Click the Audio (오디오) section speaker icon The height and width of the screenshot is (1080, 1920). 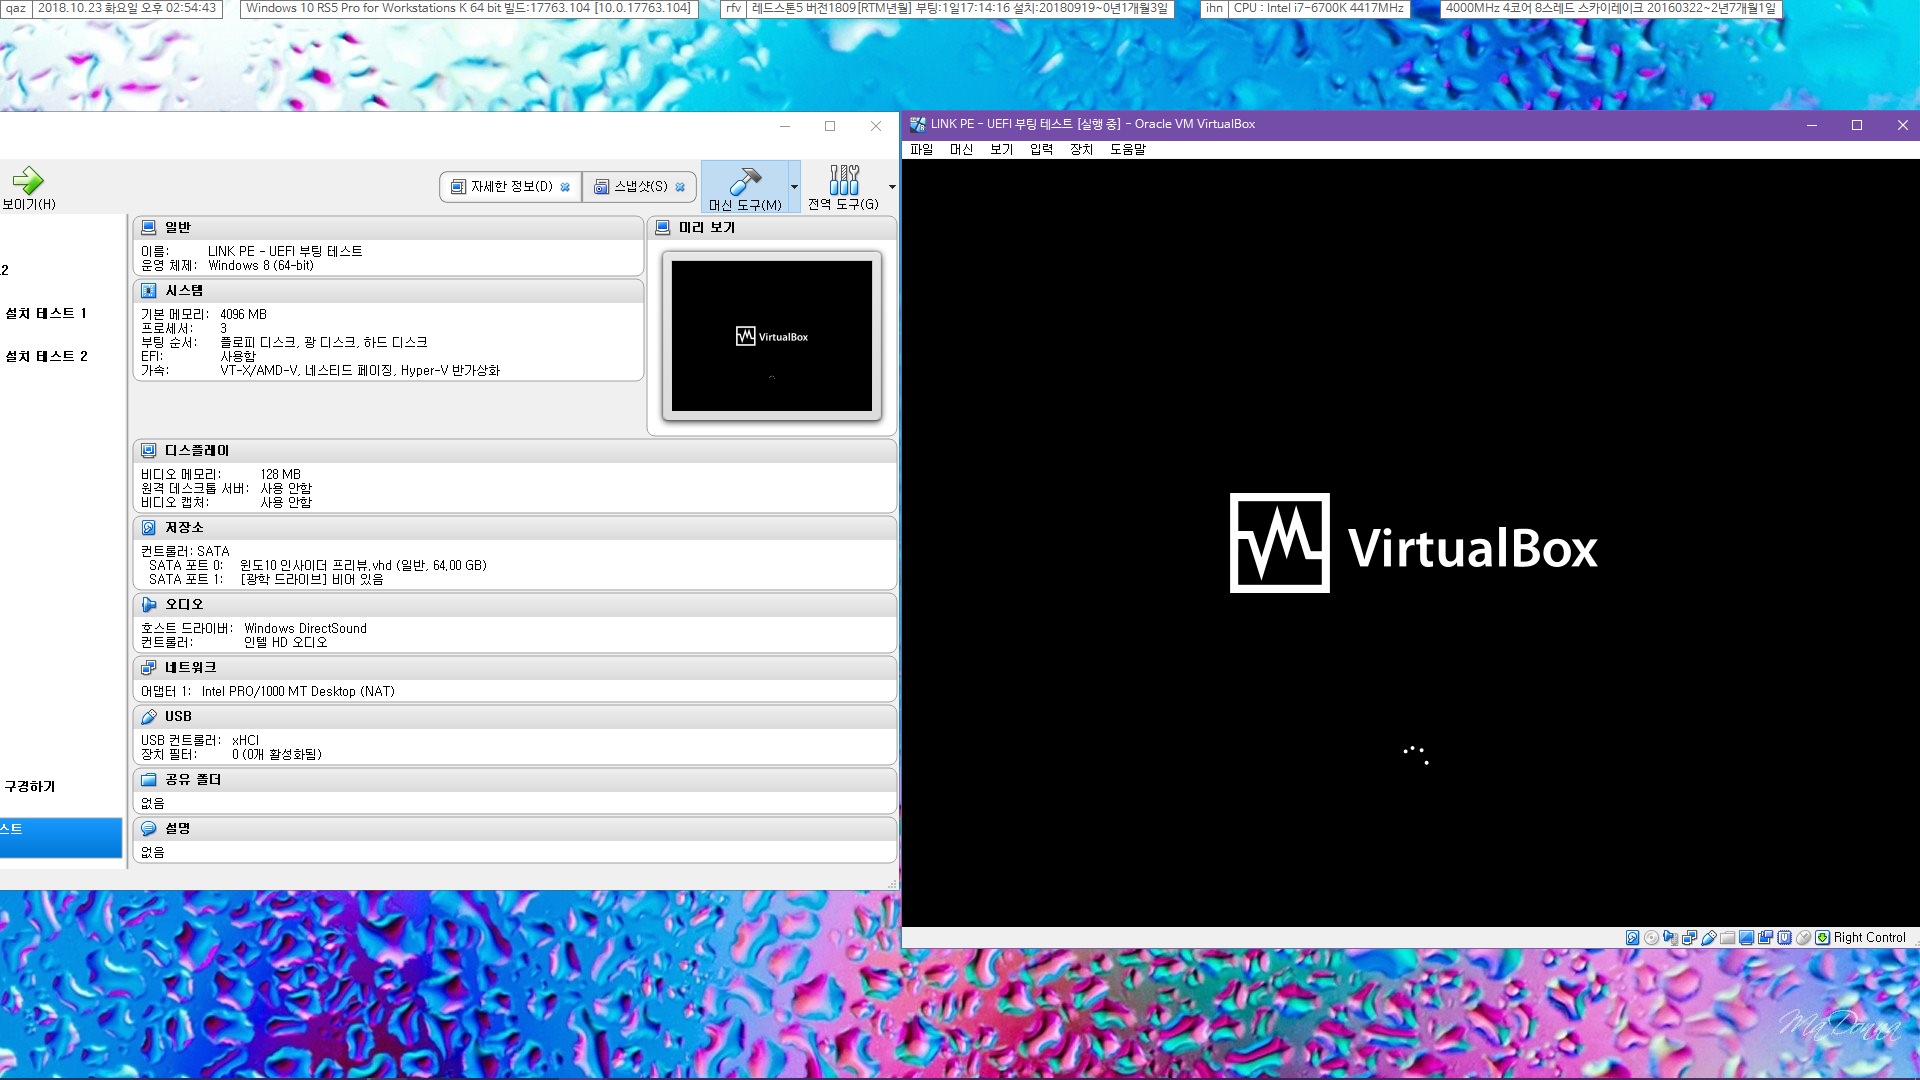click(148, 604)
